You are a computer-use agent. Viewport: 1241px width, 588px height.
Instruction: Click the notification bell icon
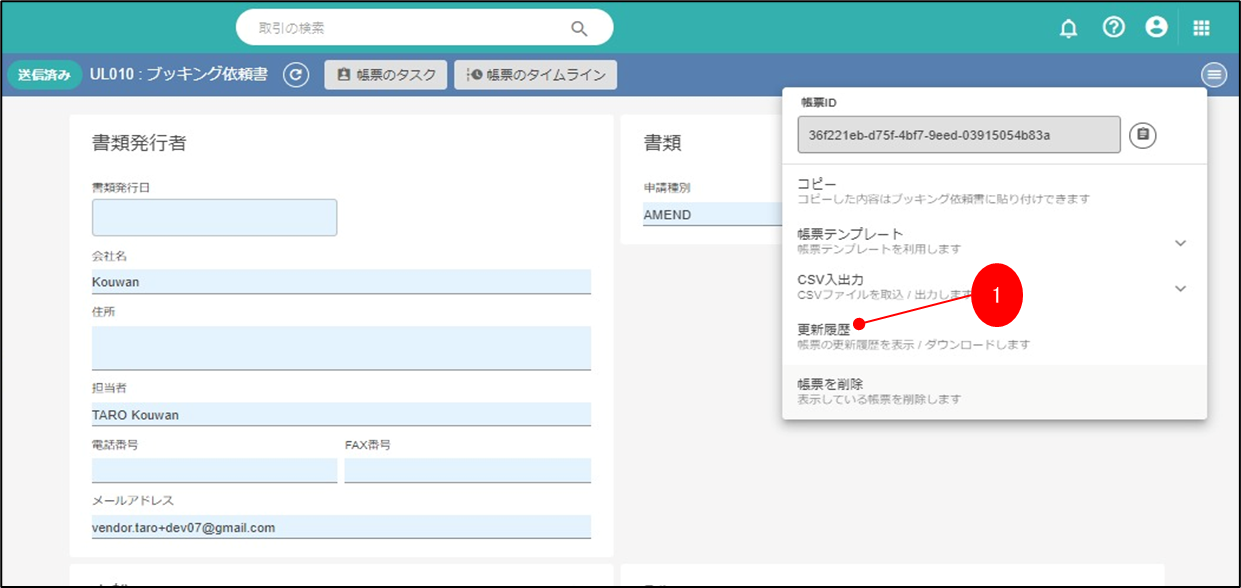pos(1068,28)
